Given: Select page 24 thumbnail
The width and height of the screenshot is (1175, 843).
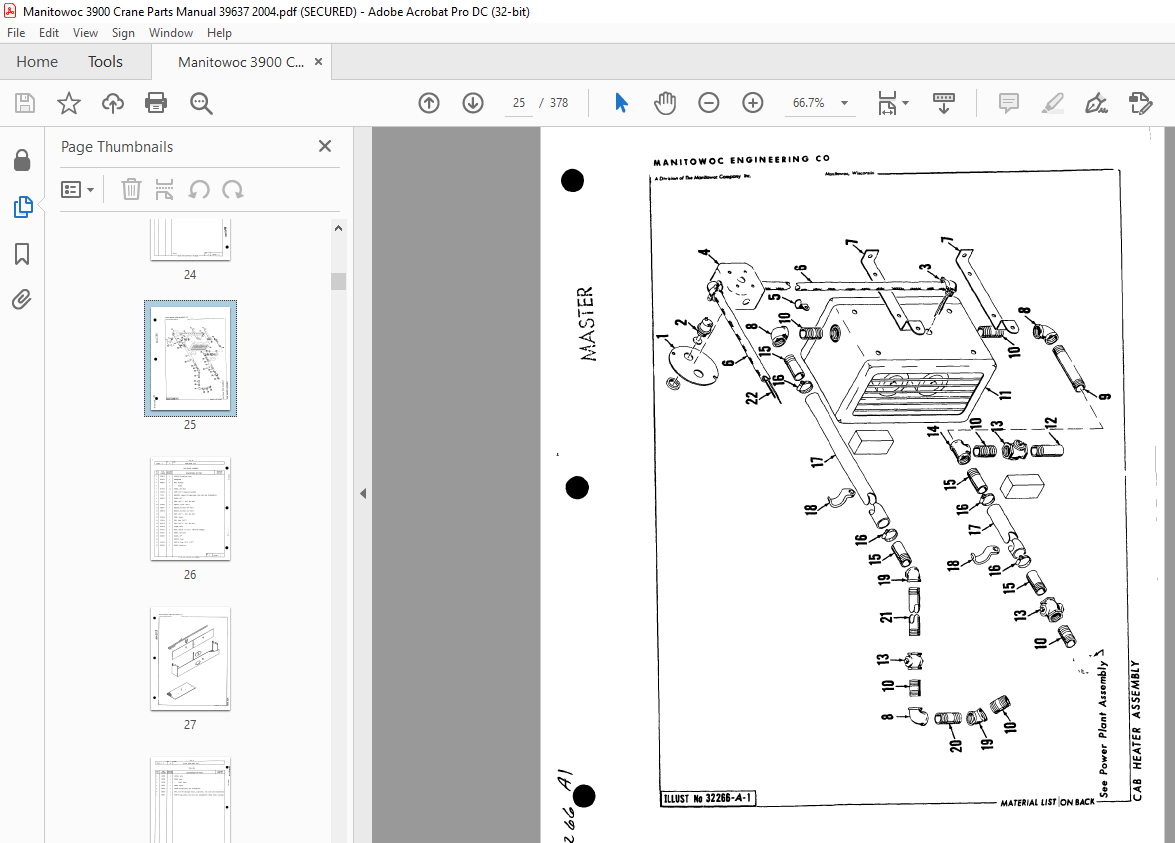Looking at the screenshot, I should (x=190, y=240).
